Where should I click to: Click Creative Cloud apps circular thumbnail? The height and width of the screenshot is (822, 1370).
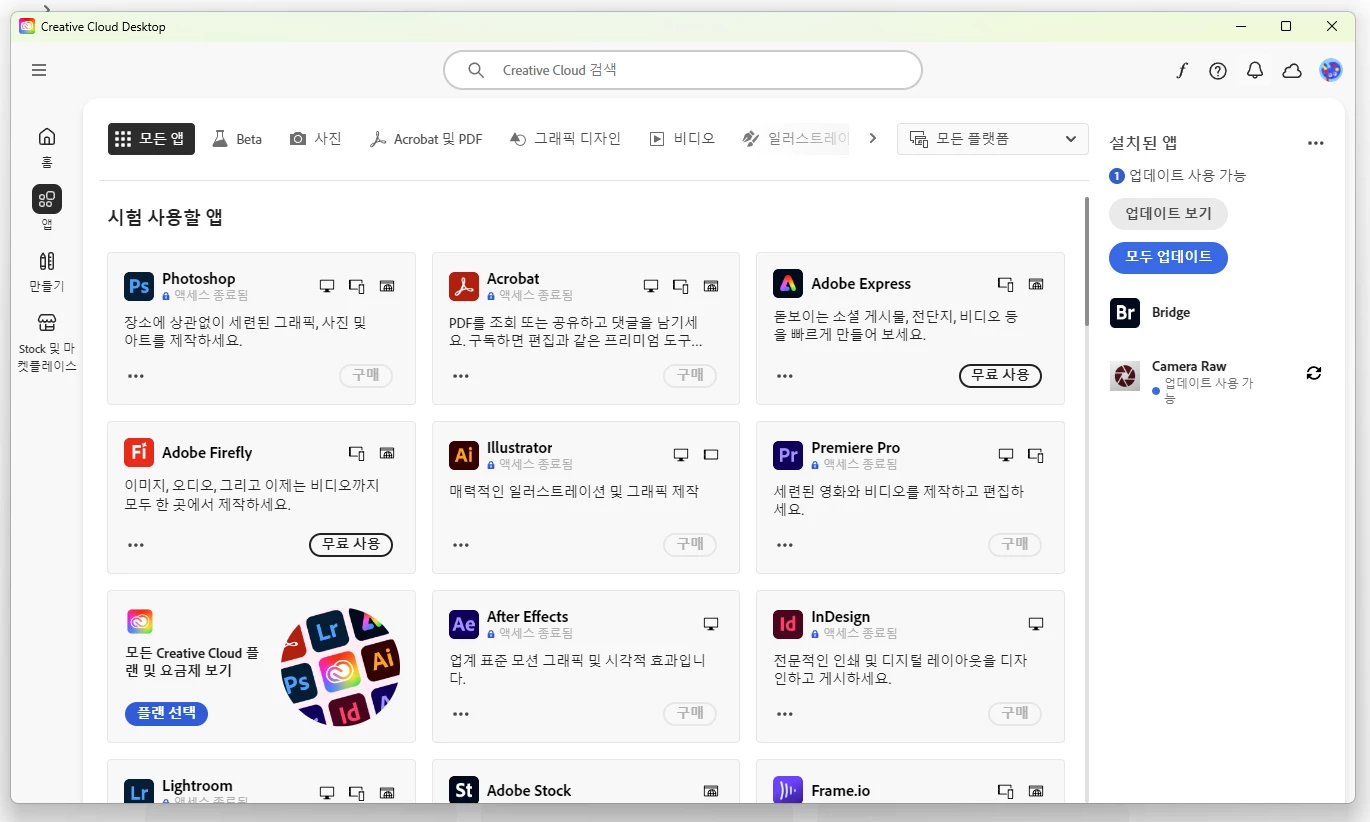(341, 667)
